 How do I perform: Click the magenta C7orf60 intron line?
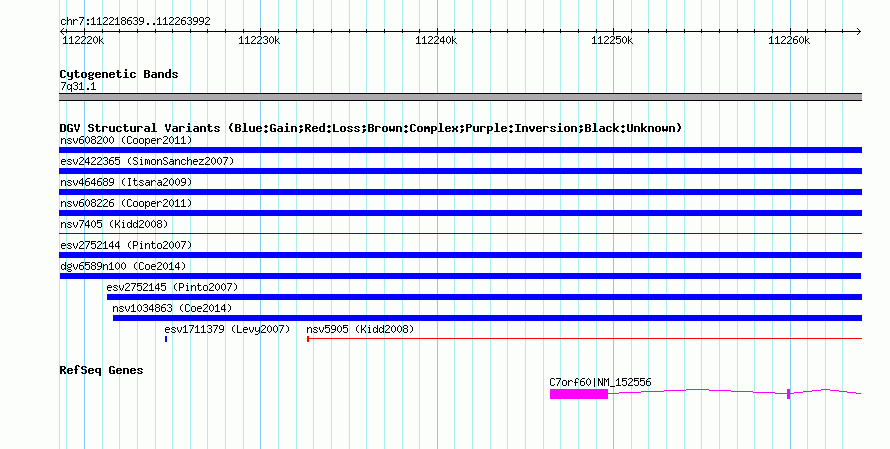[698, 391]
